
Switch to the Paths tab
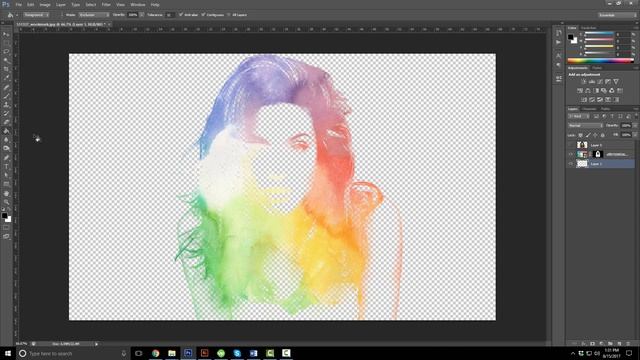(x=605, y=109)
